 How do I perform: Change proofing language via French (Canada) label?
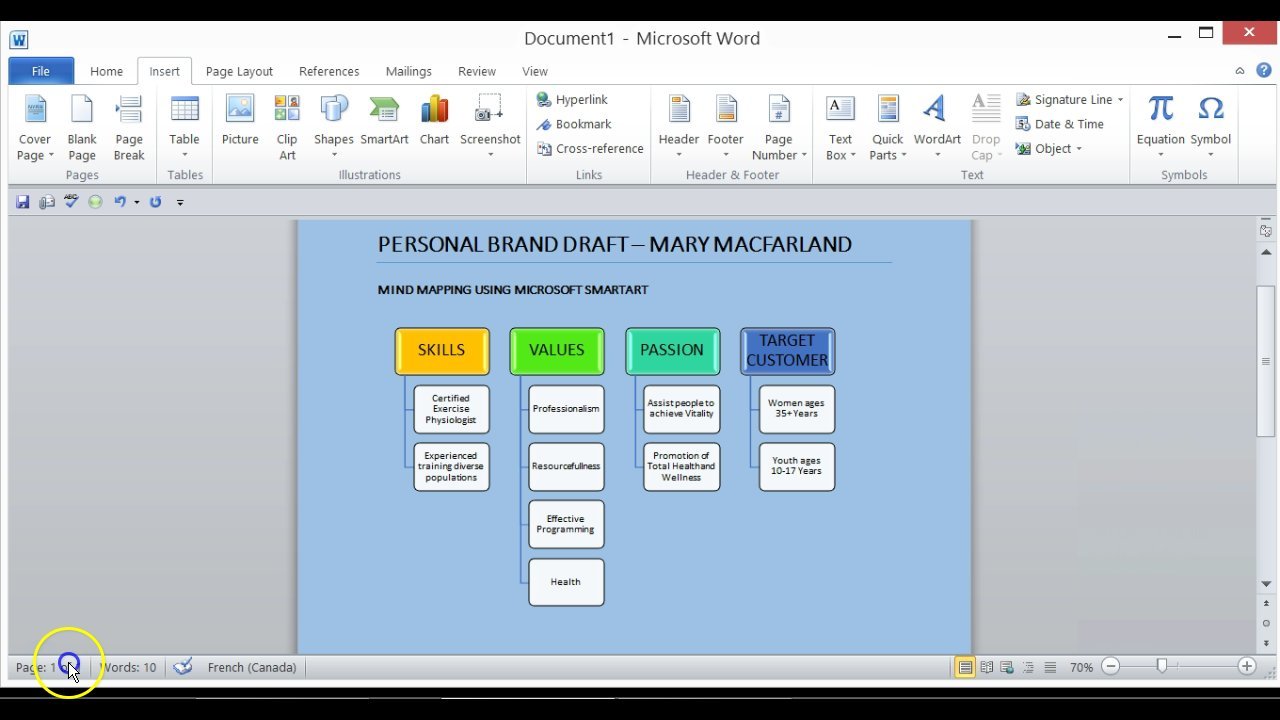(251, 667)
